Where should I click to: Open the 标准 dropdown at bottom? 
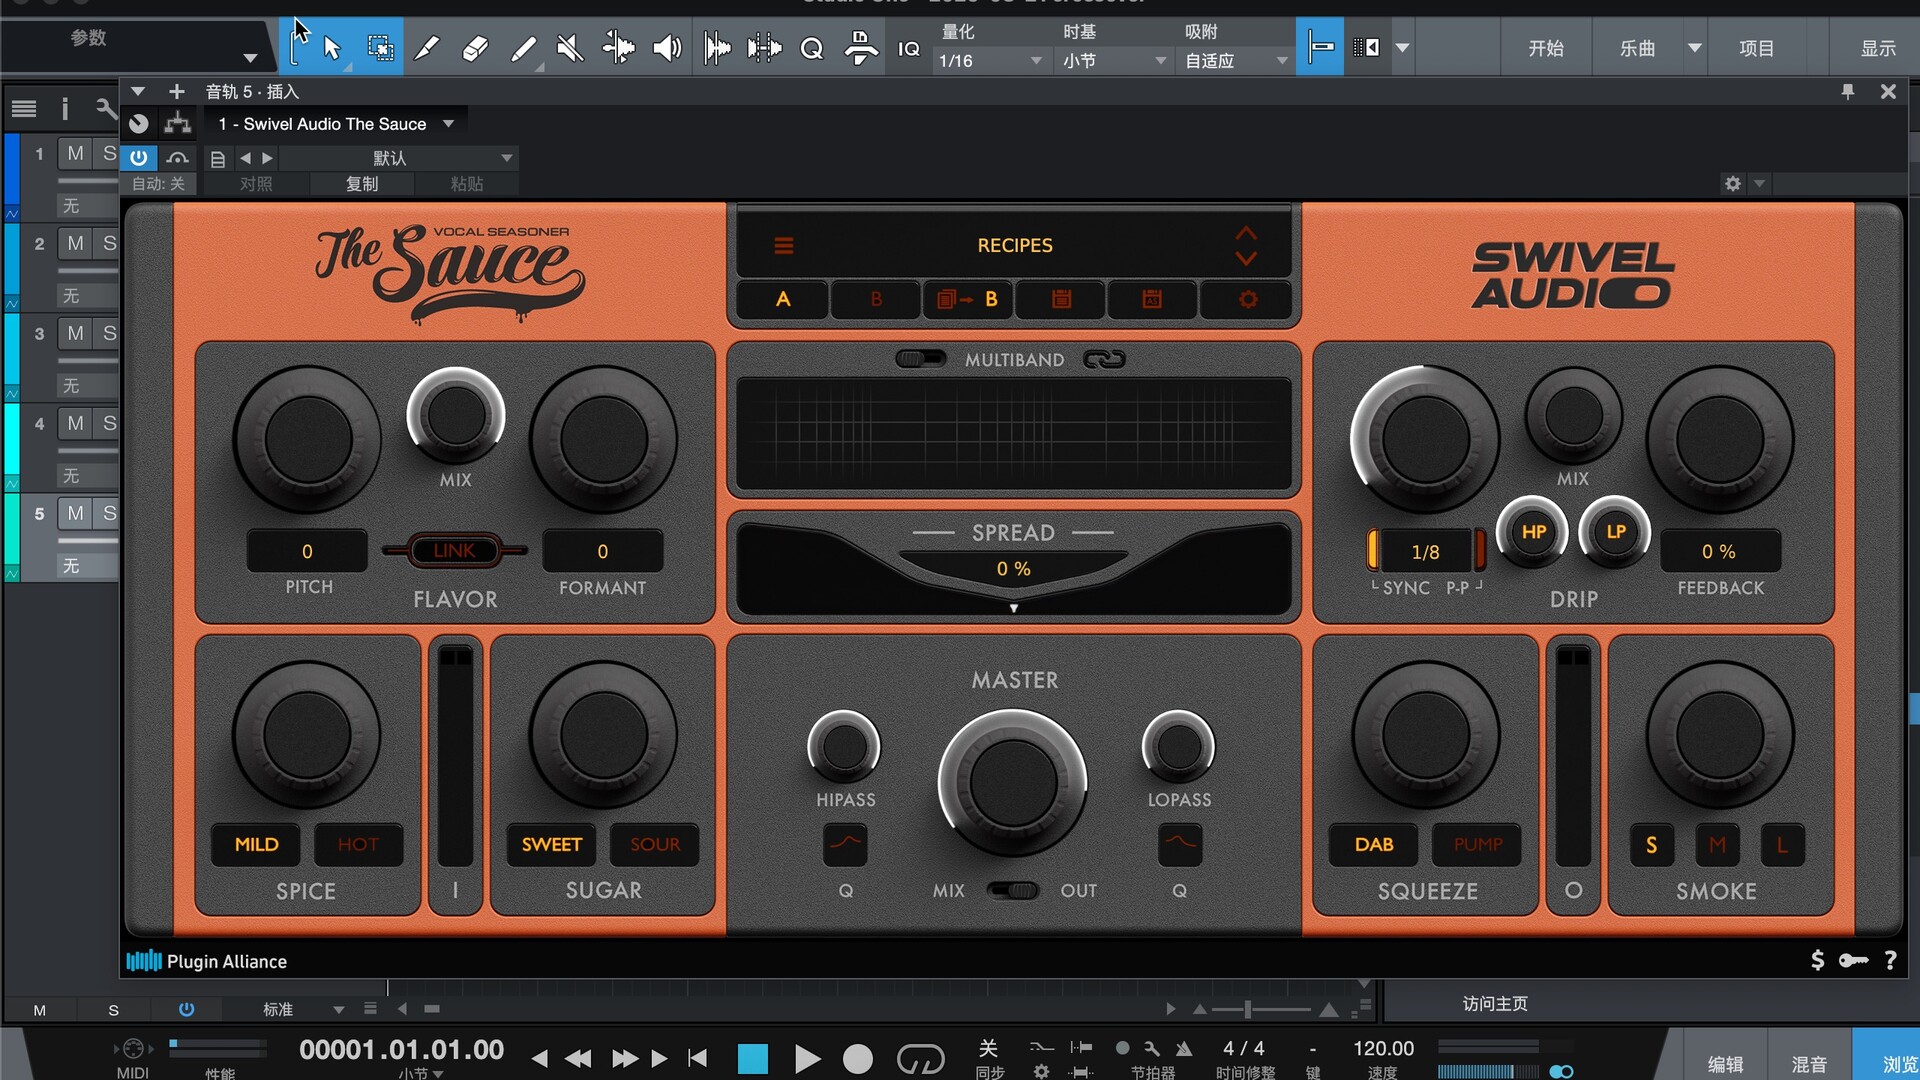(x=303, y=1010)
